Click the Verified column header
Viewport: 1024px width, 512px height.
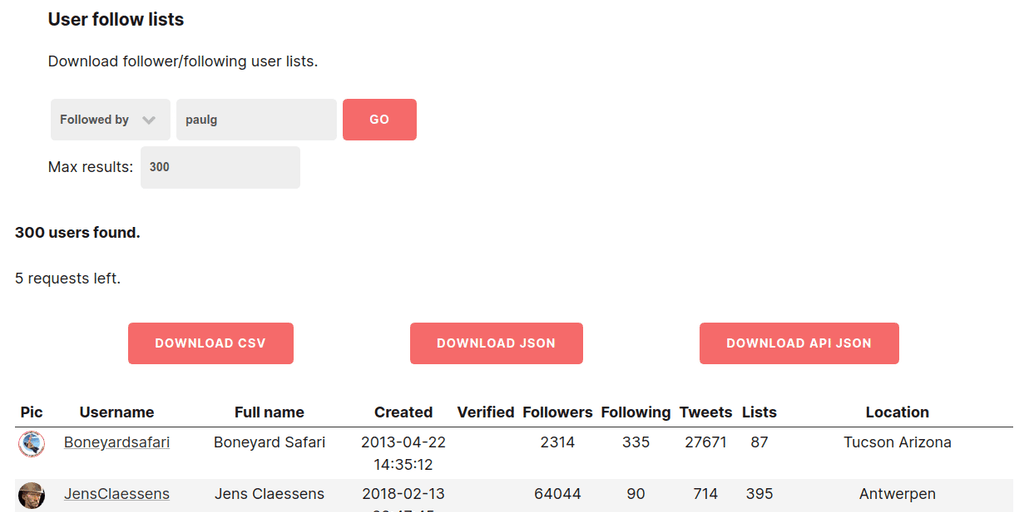click(486, 412)
